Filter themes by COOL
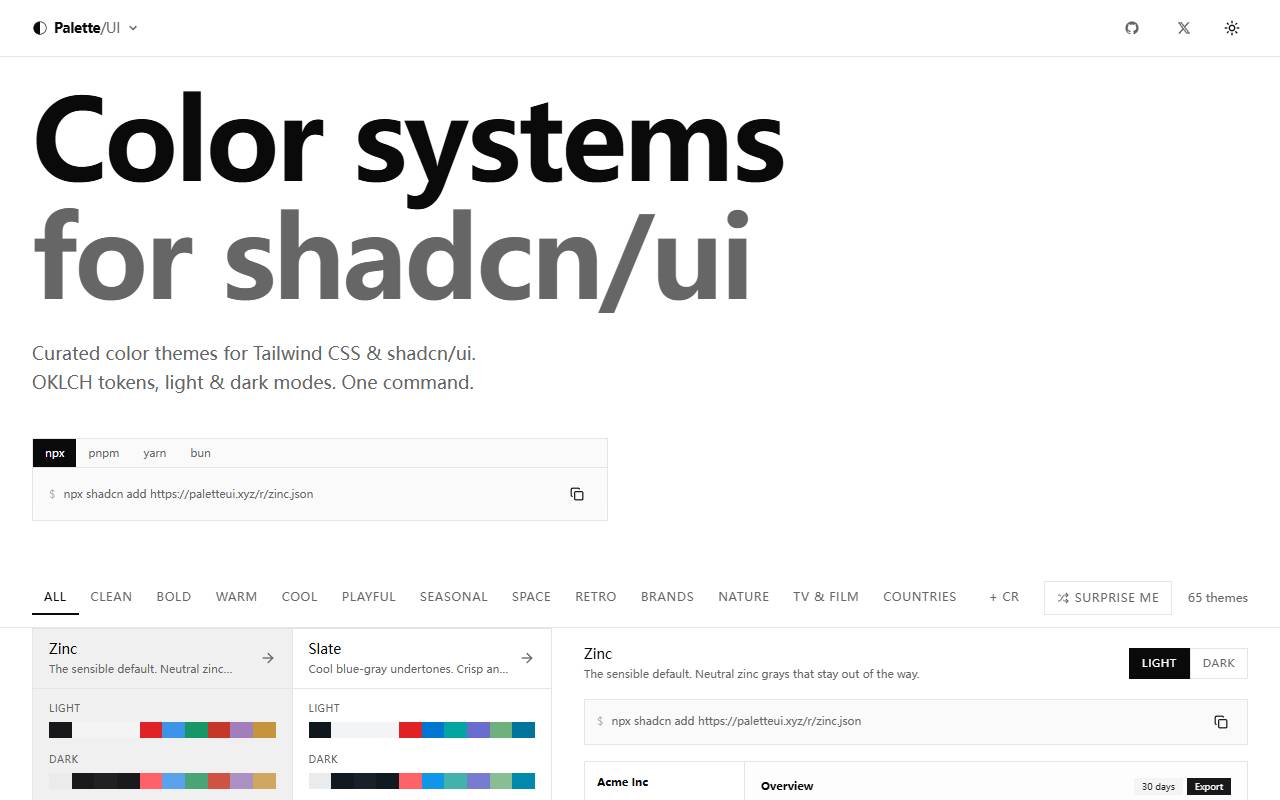Screen dimensions: 1280x800 click(x=299, y=597)
